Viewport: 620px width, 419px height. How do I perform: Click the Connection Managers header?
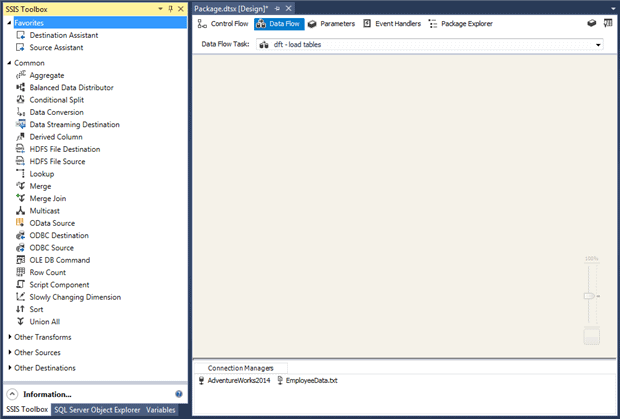[240, 368]
